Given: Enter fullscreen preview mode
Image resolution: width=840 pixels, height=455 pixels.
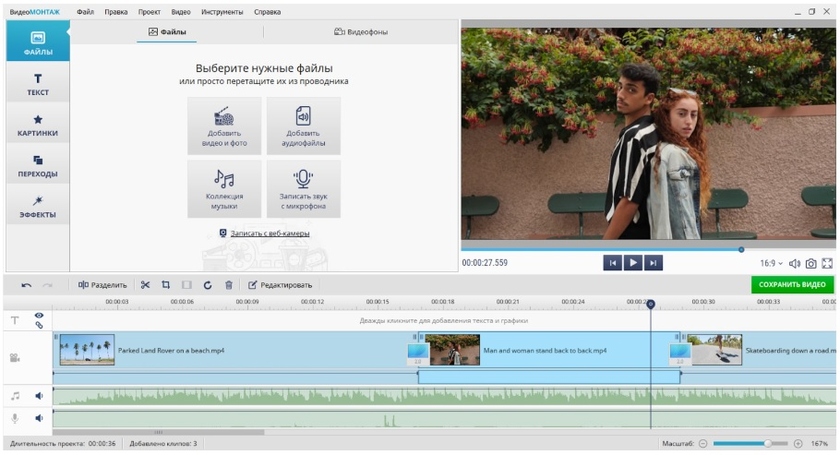Looking at the screenshot, I should pyautogui.click(x=827, y=264).
